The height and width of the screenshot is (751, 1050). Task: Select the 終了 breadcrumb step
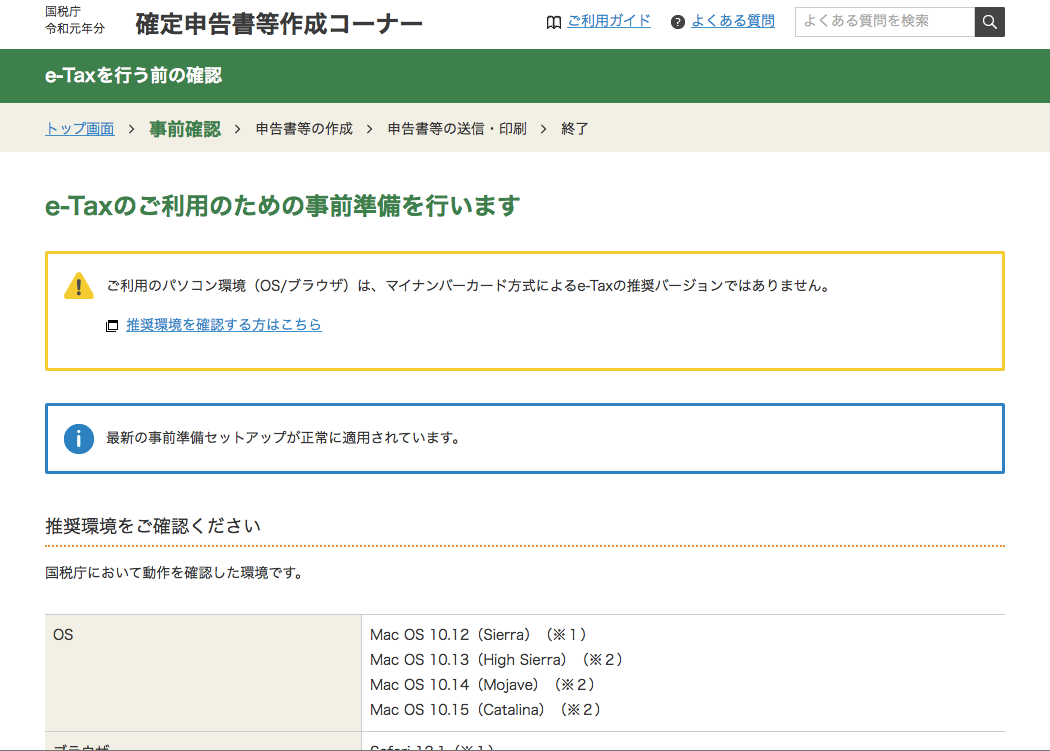click(x=575, y=128)
